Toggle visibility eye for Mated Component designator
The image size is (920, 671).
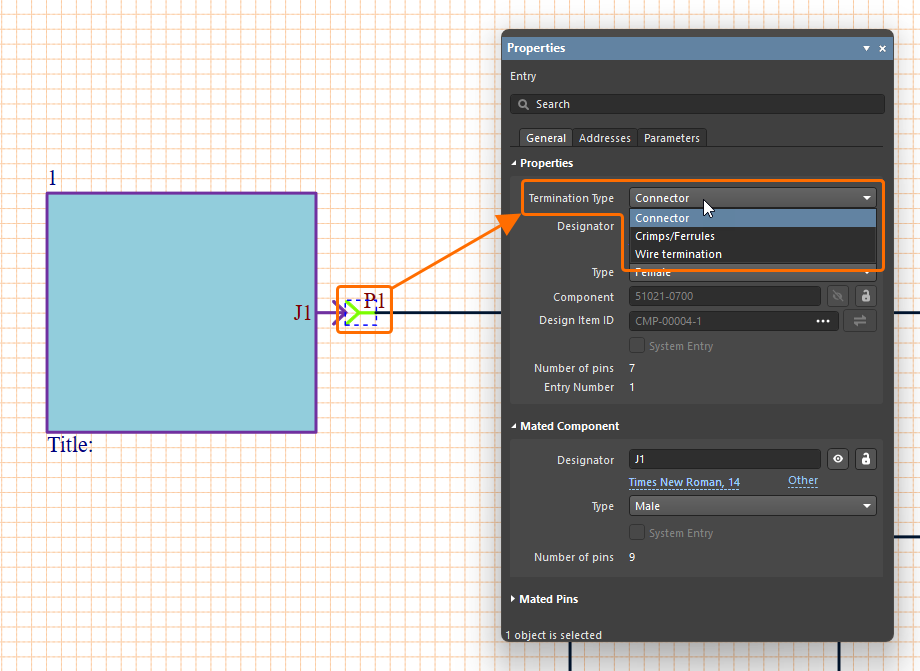point(838,460)
